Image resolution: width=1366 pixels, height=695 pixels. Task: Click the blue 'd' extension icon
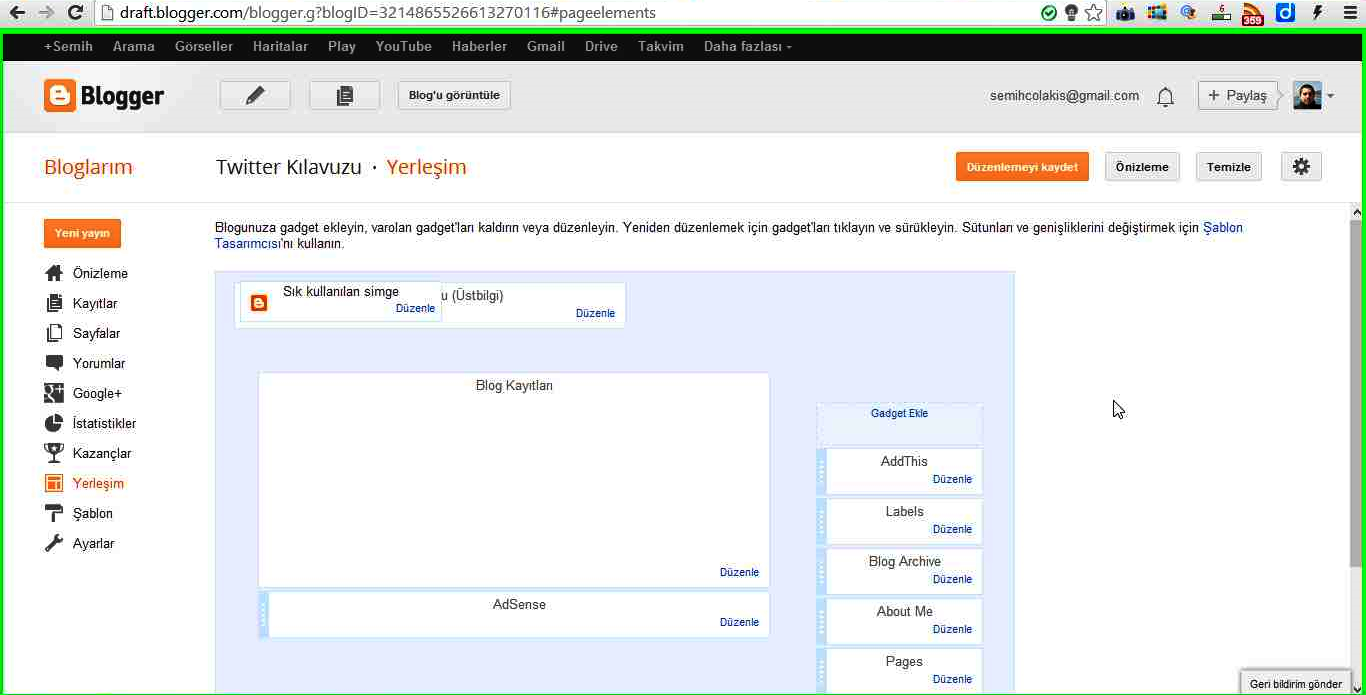1286,13
